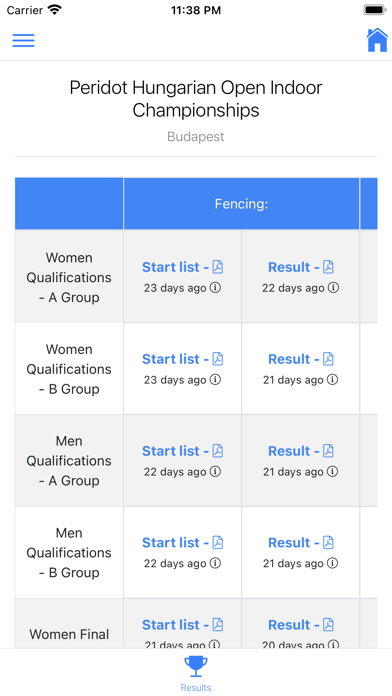Open Women Final Result PDF icon
The width and height of the screenshot is (392, 696).
[x=328, y=625]
